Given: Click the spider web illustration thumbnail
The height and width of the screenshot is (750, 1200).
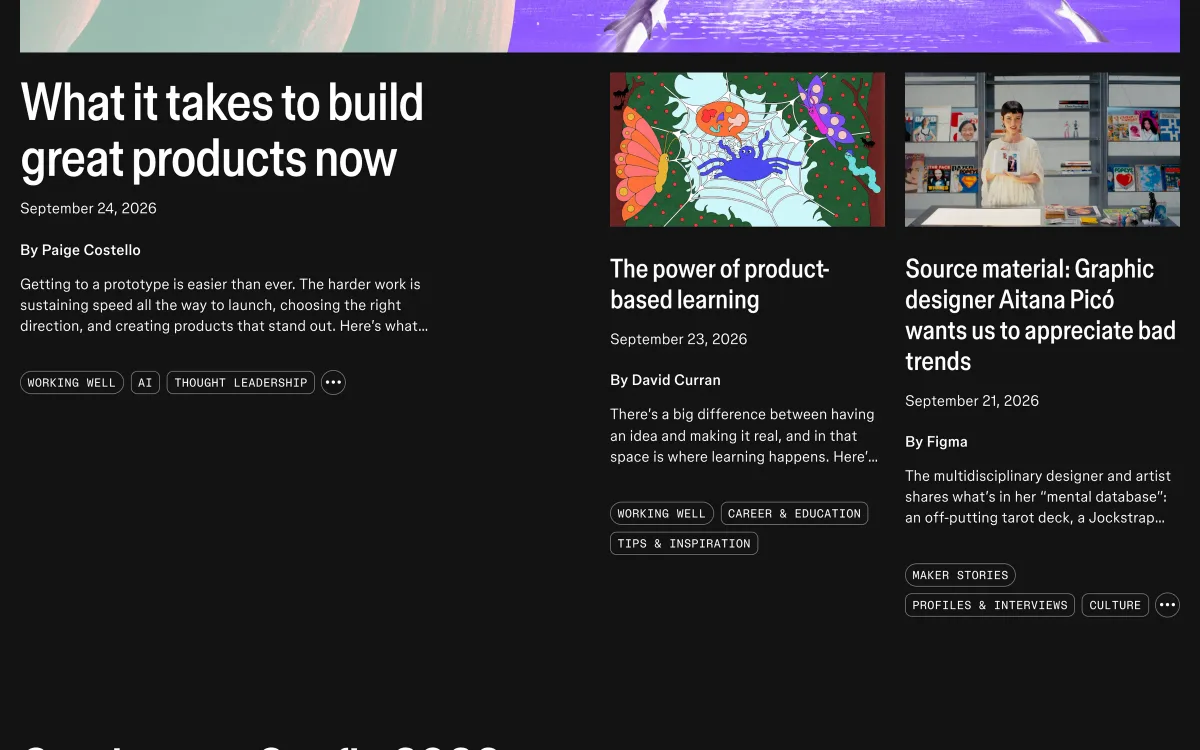Looking at the screenshot, I should pos(747,149).
